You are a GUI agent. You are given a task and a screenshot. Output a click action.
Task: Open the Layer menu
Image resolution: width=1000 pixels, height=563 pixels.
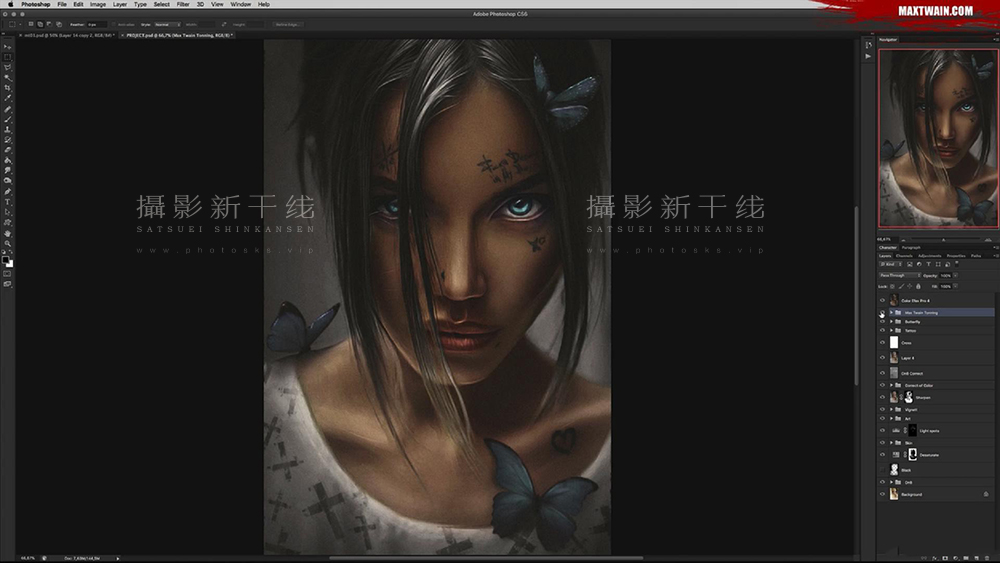click(120, 4)
